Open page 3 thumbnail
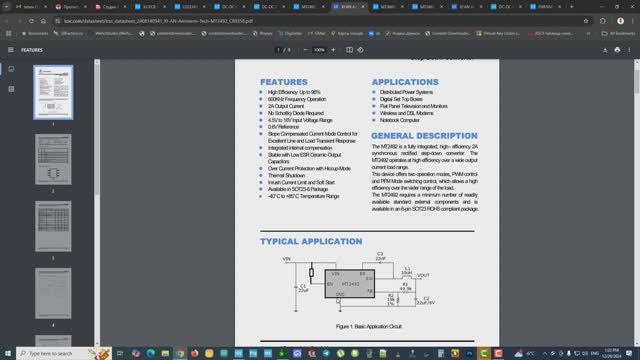Image resolution: width=640 pixels, height=360 pixels. point(53,226)
